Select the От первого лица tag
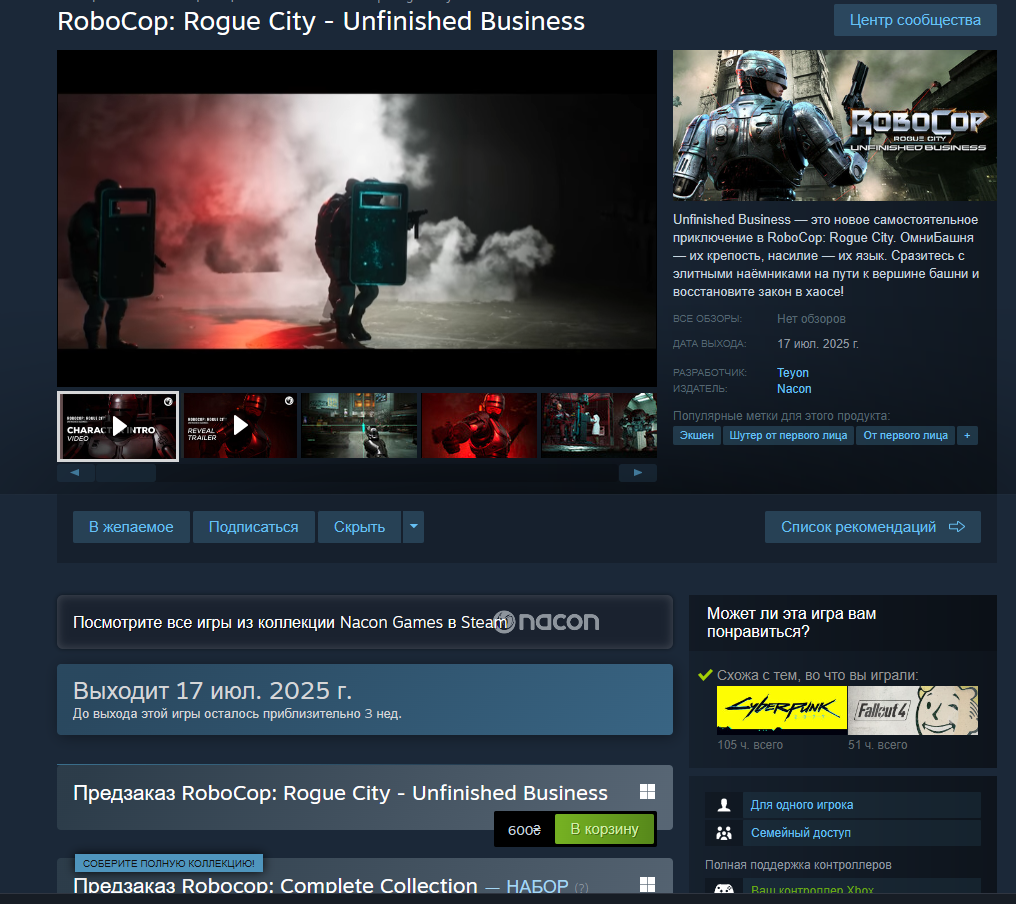This screenshot has height=904, width=1016. tap(905, 435)
